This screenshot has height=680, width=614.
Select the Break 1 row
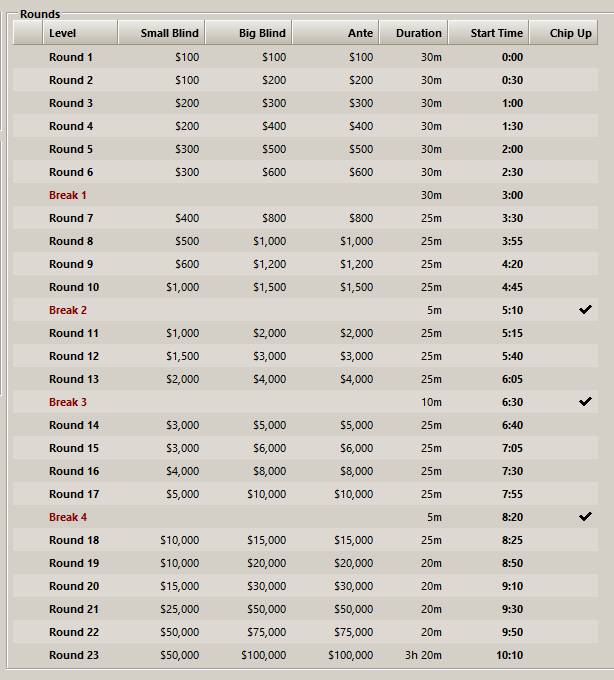point(68,195)
